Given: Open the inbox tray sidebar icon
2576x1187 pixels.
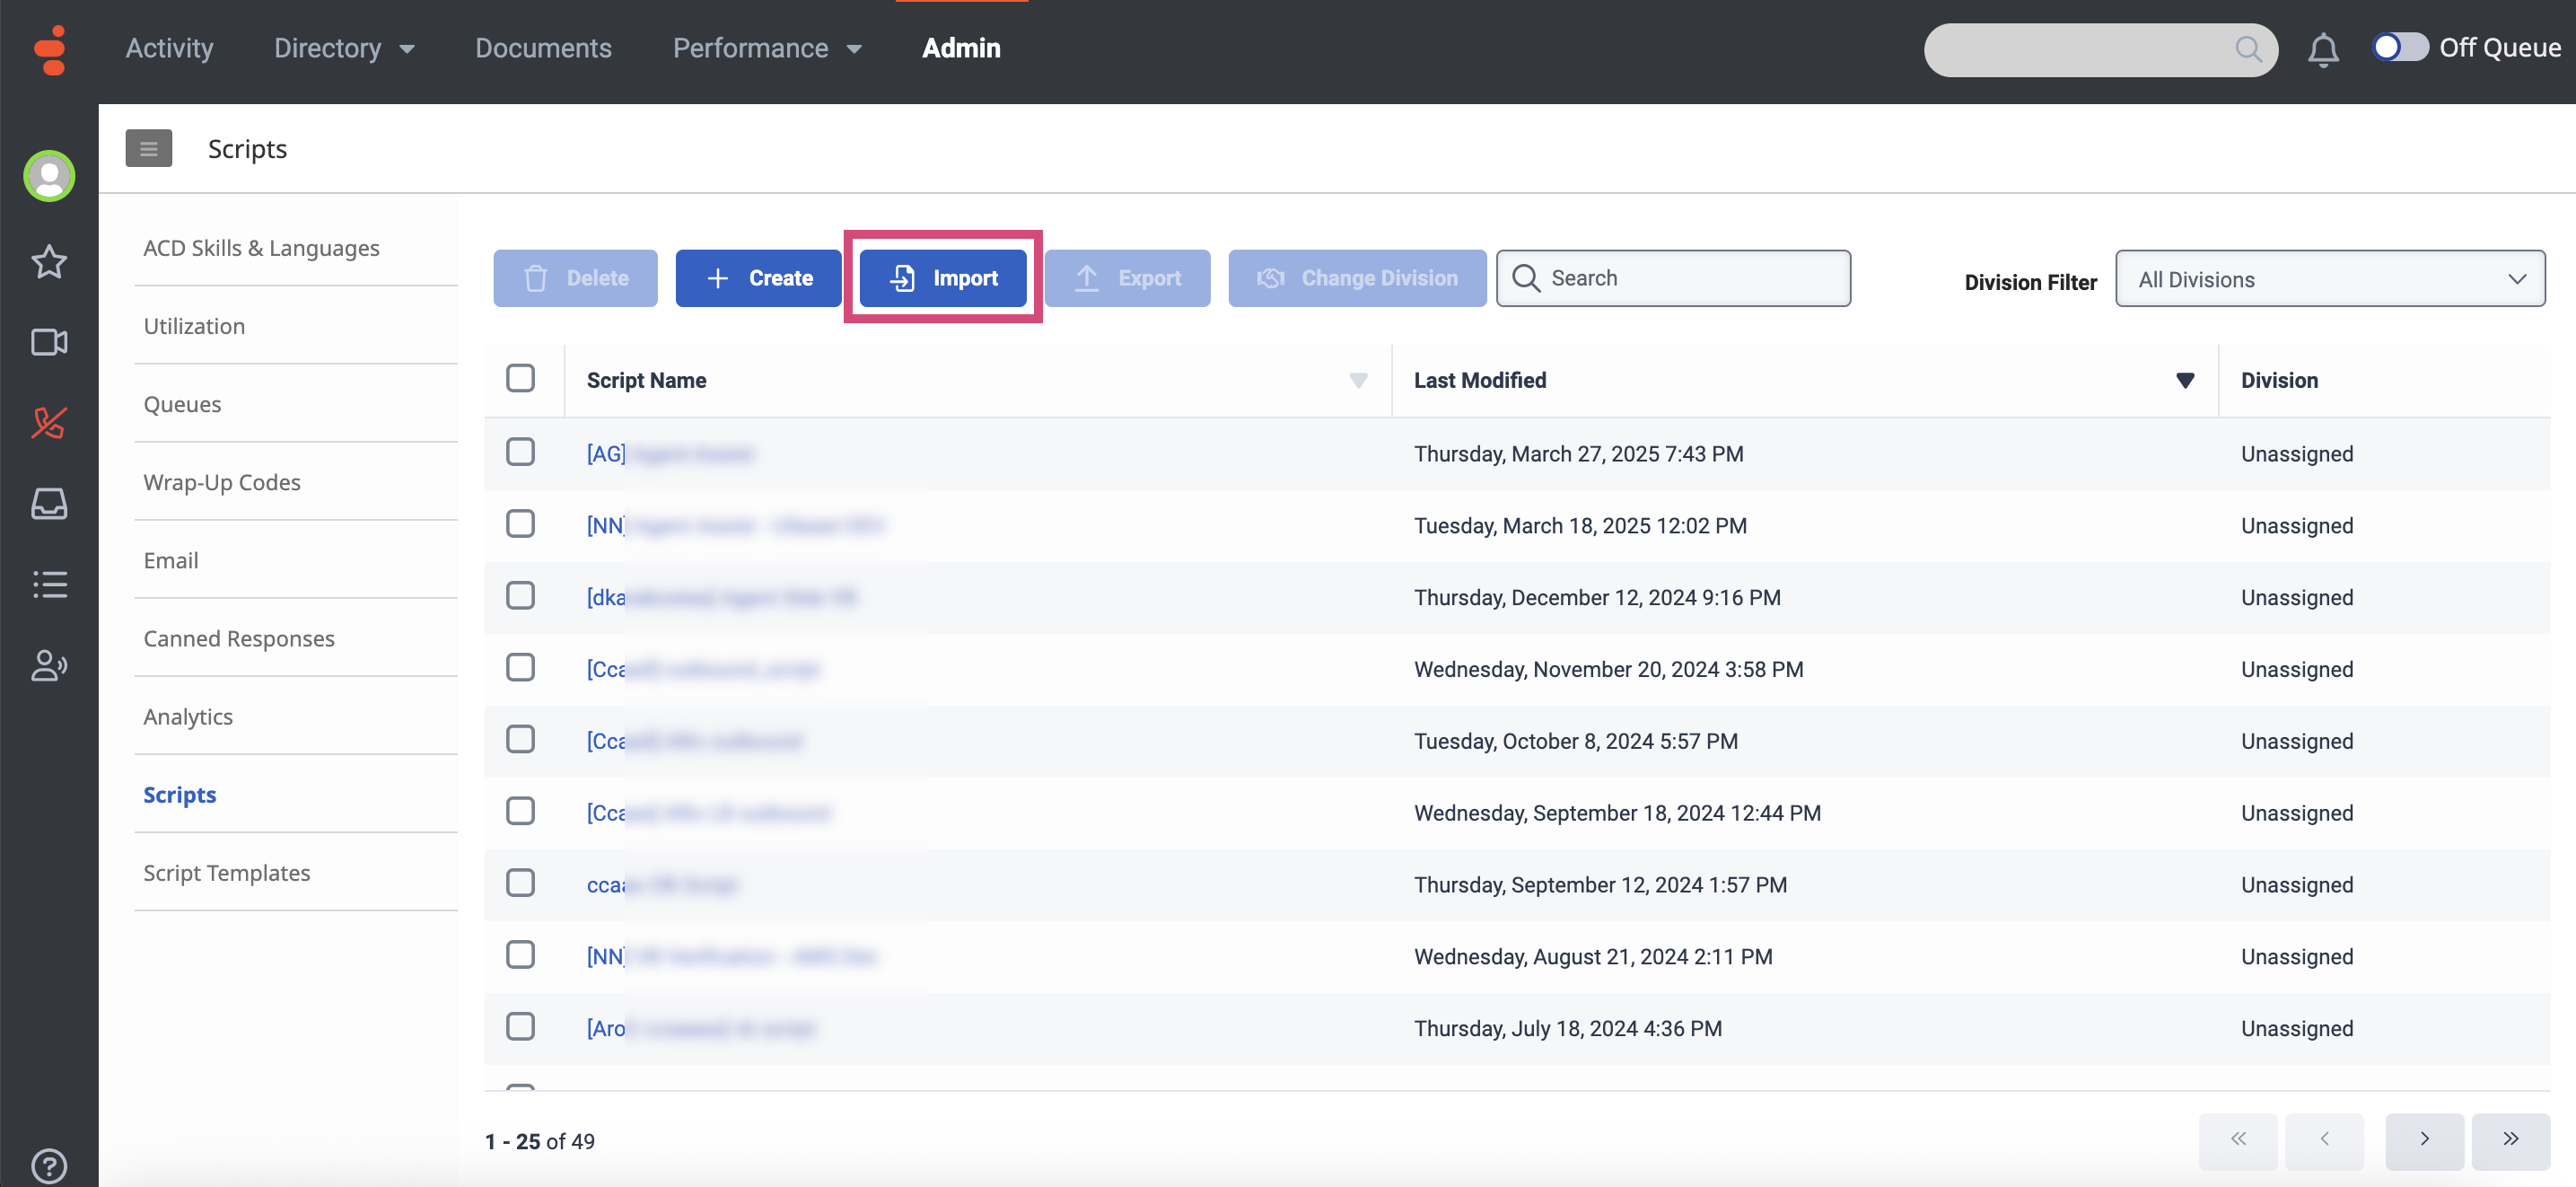Looking at the screenshot, I should (x=49, y=503).
